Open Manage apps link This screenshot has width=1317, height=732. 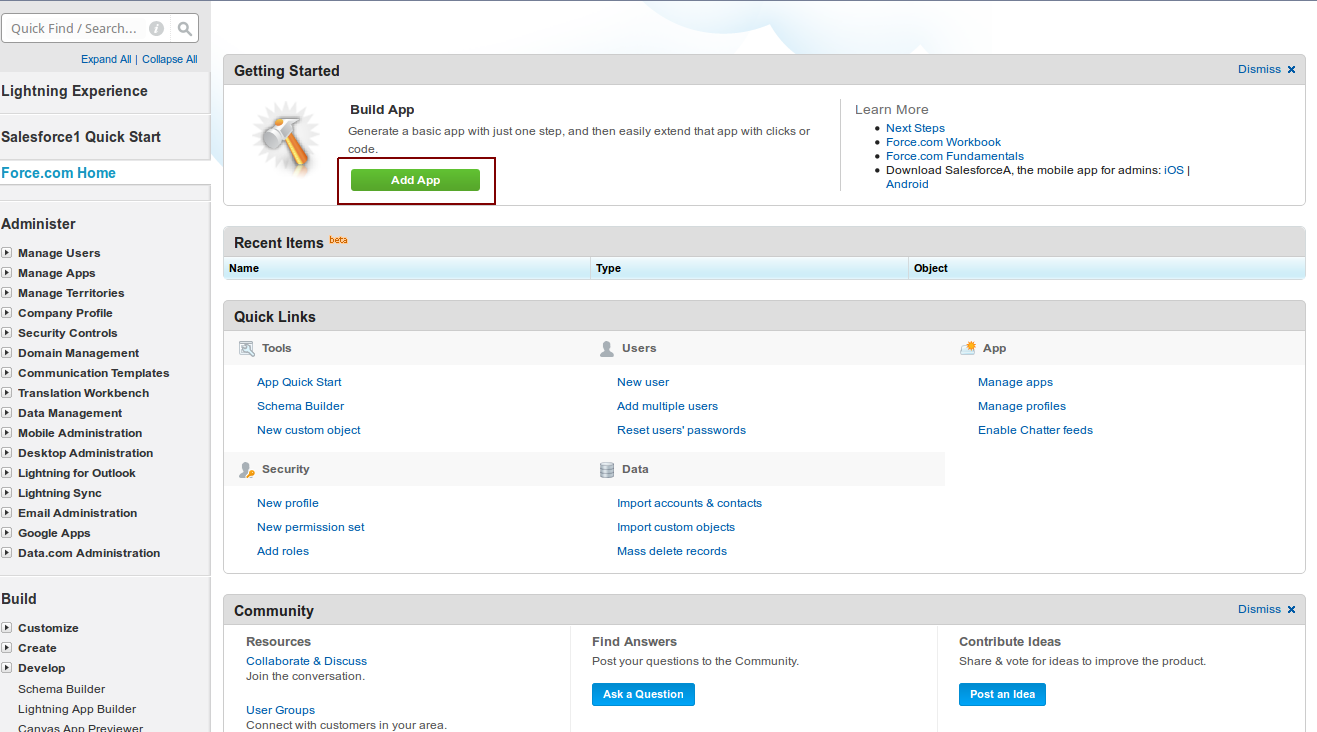1015,382
